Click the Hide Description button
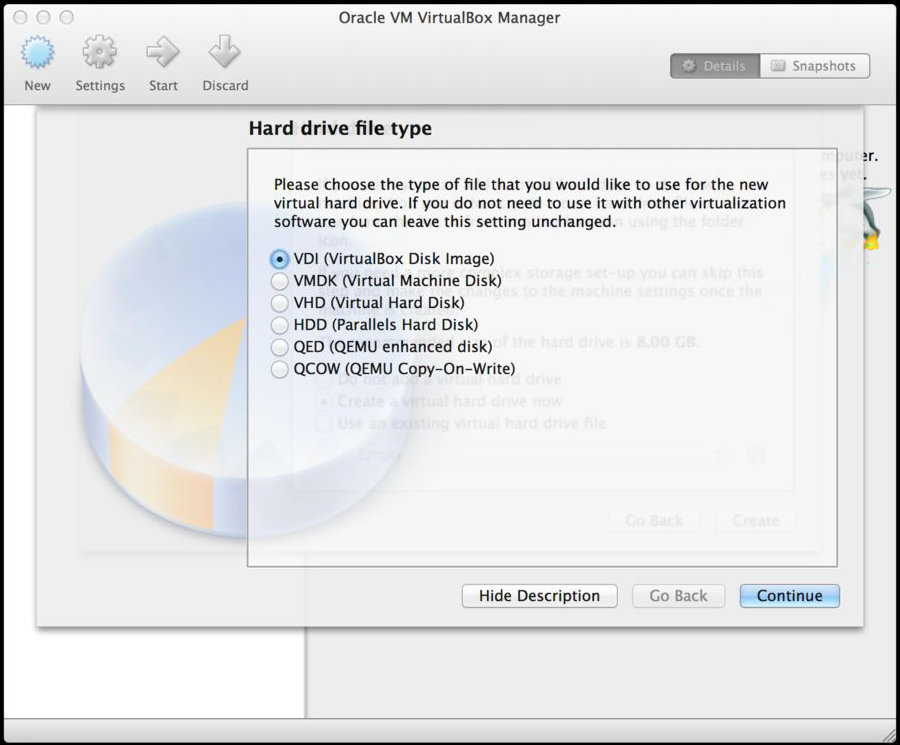Screen dimensions: 900x745 (x=540, y=596)
